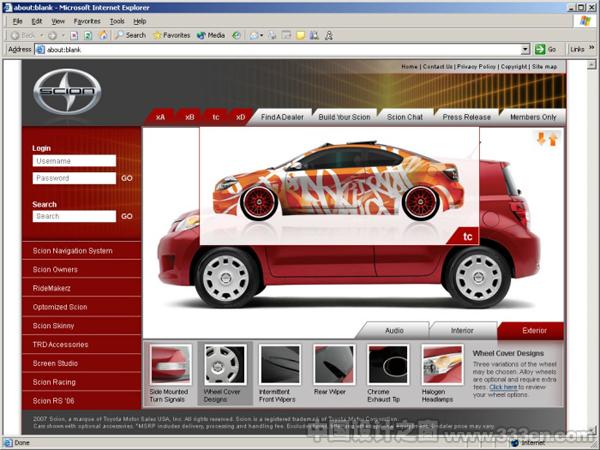This screenshot has width=600, height=450.
Task: Click the Scion logo emblem
Action: (67, 91)
